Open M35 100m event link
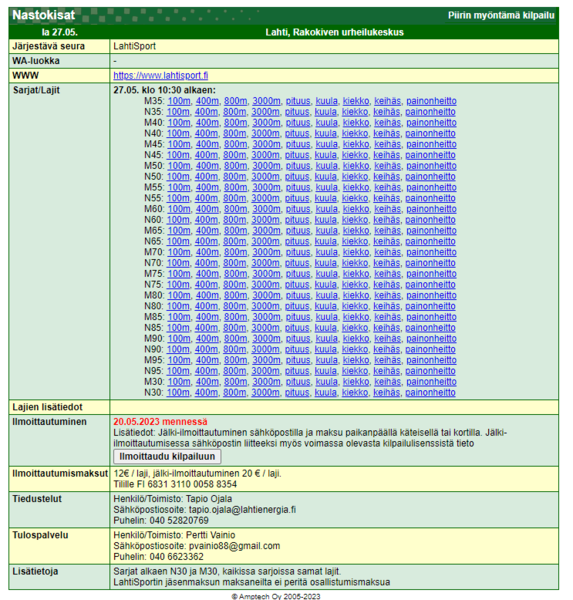The height and width of the screenshot is (600, 573). pos(179,101)
